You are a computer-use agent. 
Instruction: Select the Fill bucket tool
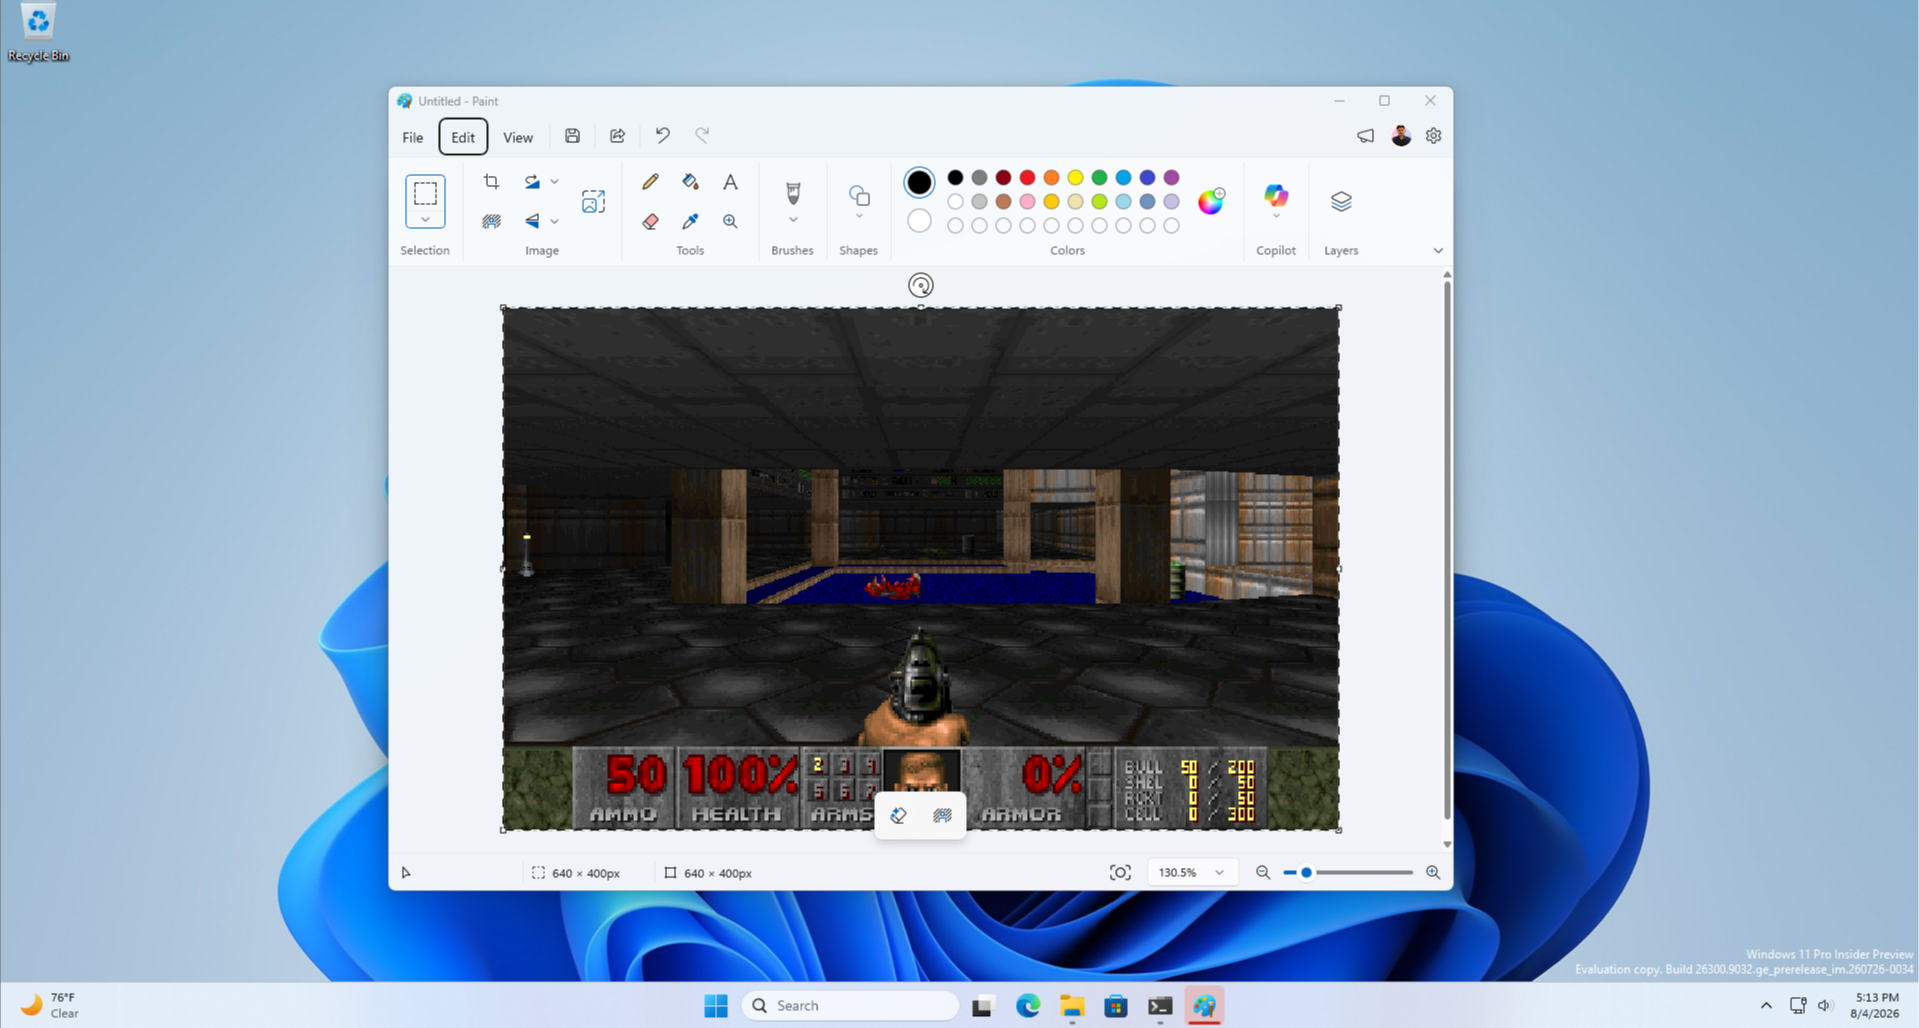pos(690,181)
